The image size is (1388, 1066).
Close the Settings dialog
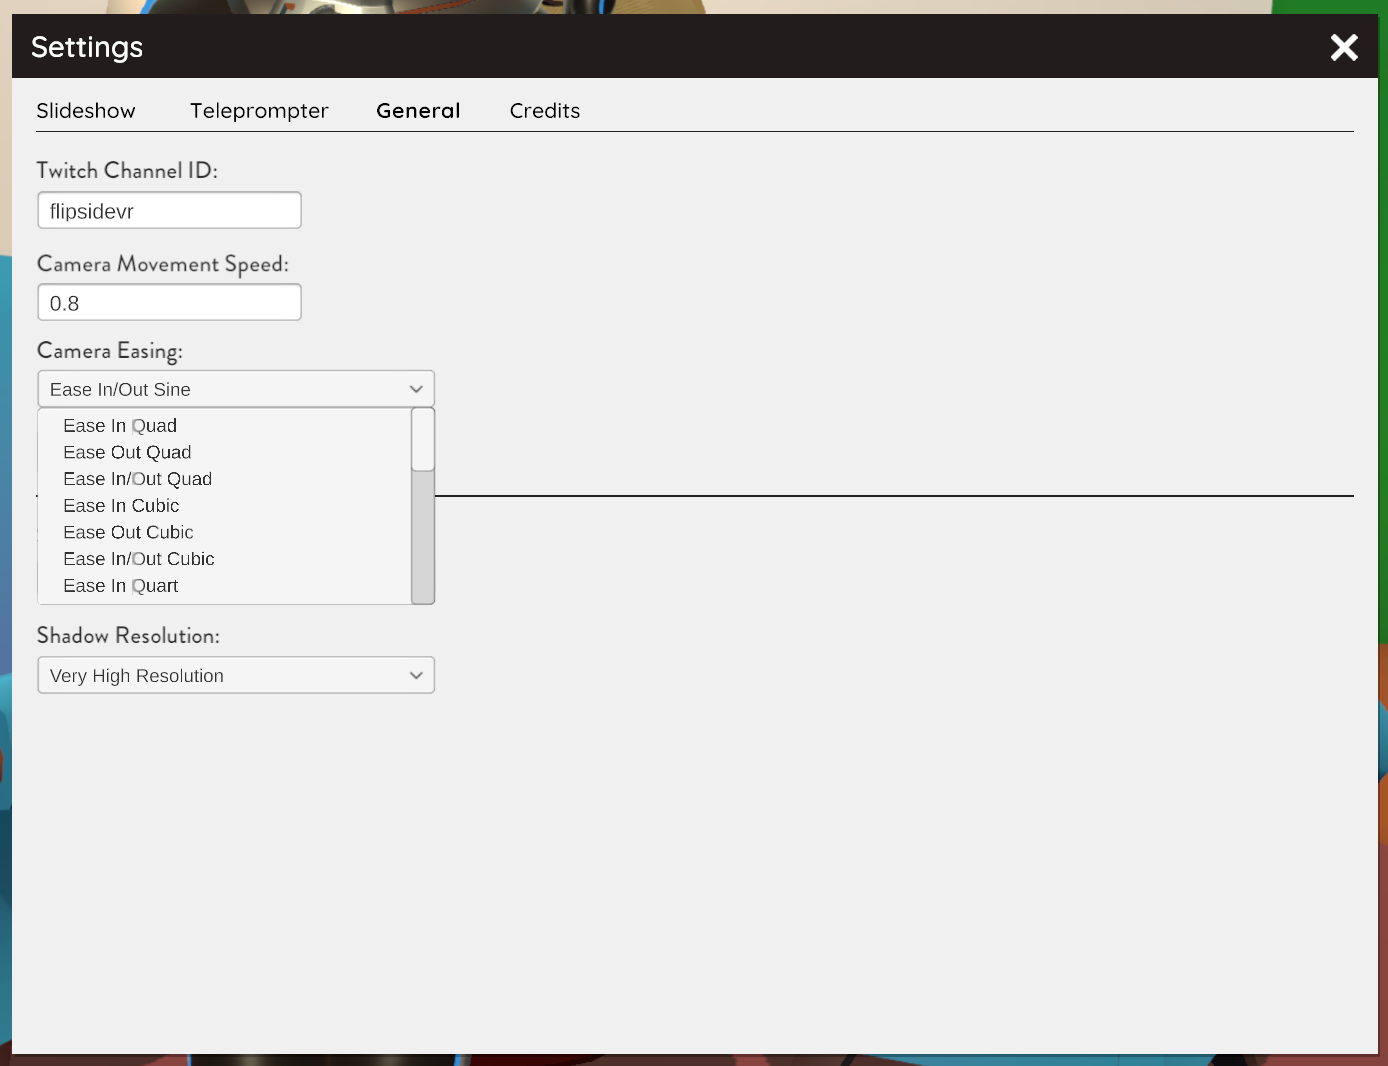(1344, 47)
